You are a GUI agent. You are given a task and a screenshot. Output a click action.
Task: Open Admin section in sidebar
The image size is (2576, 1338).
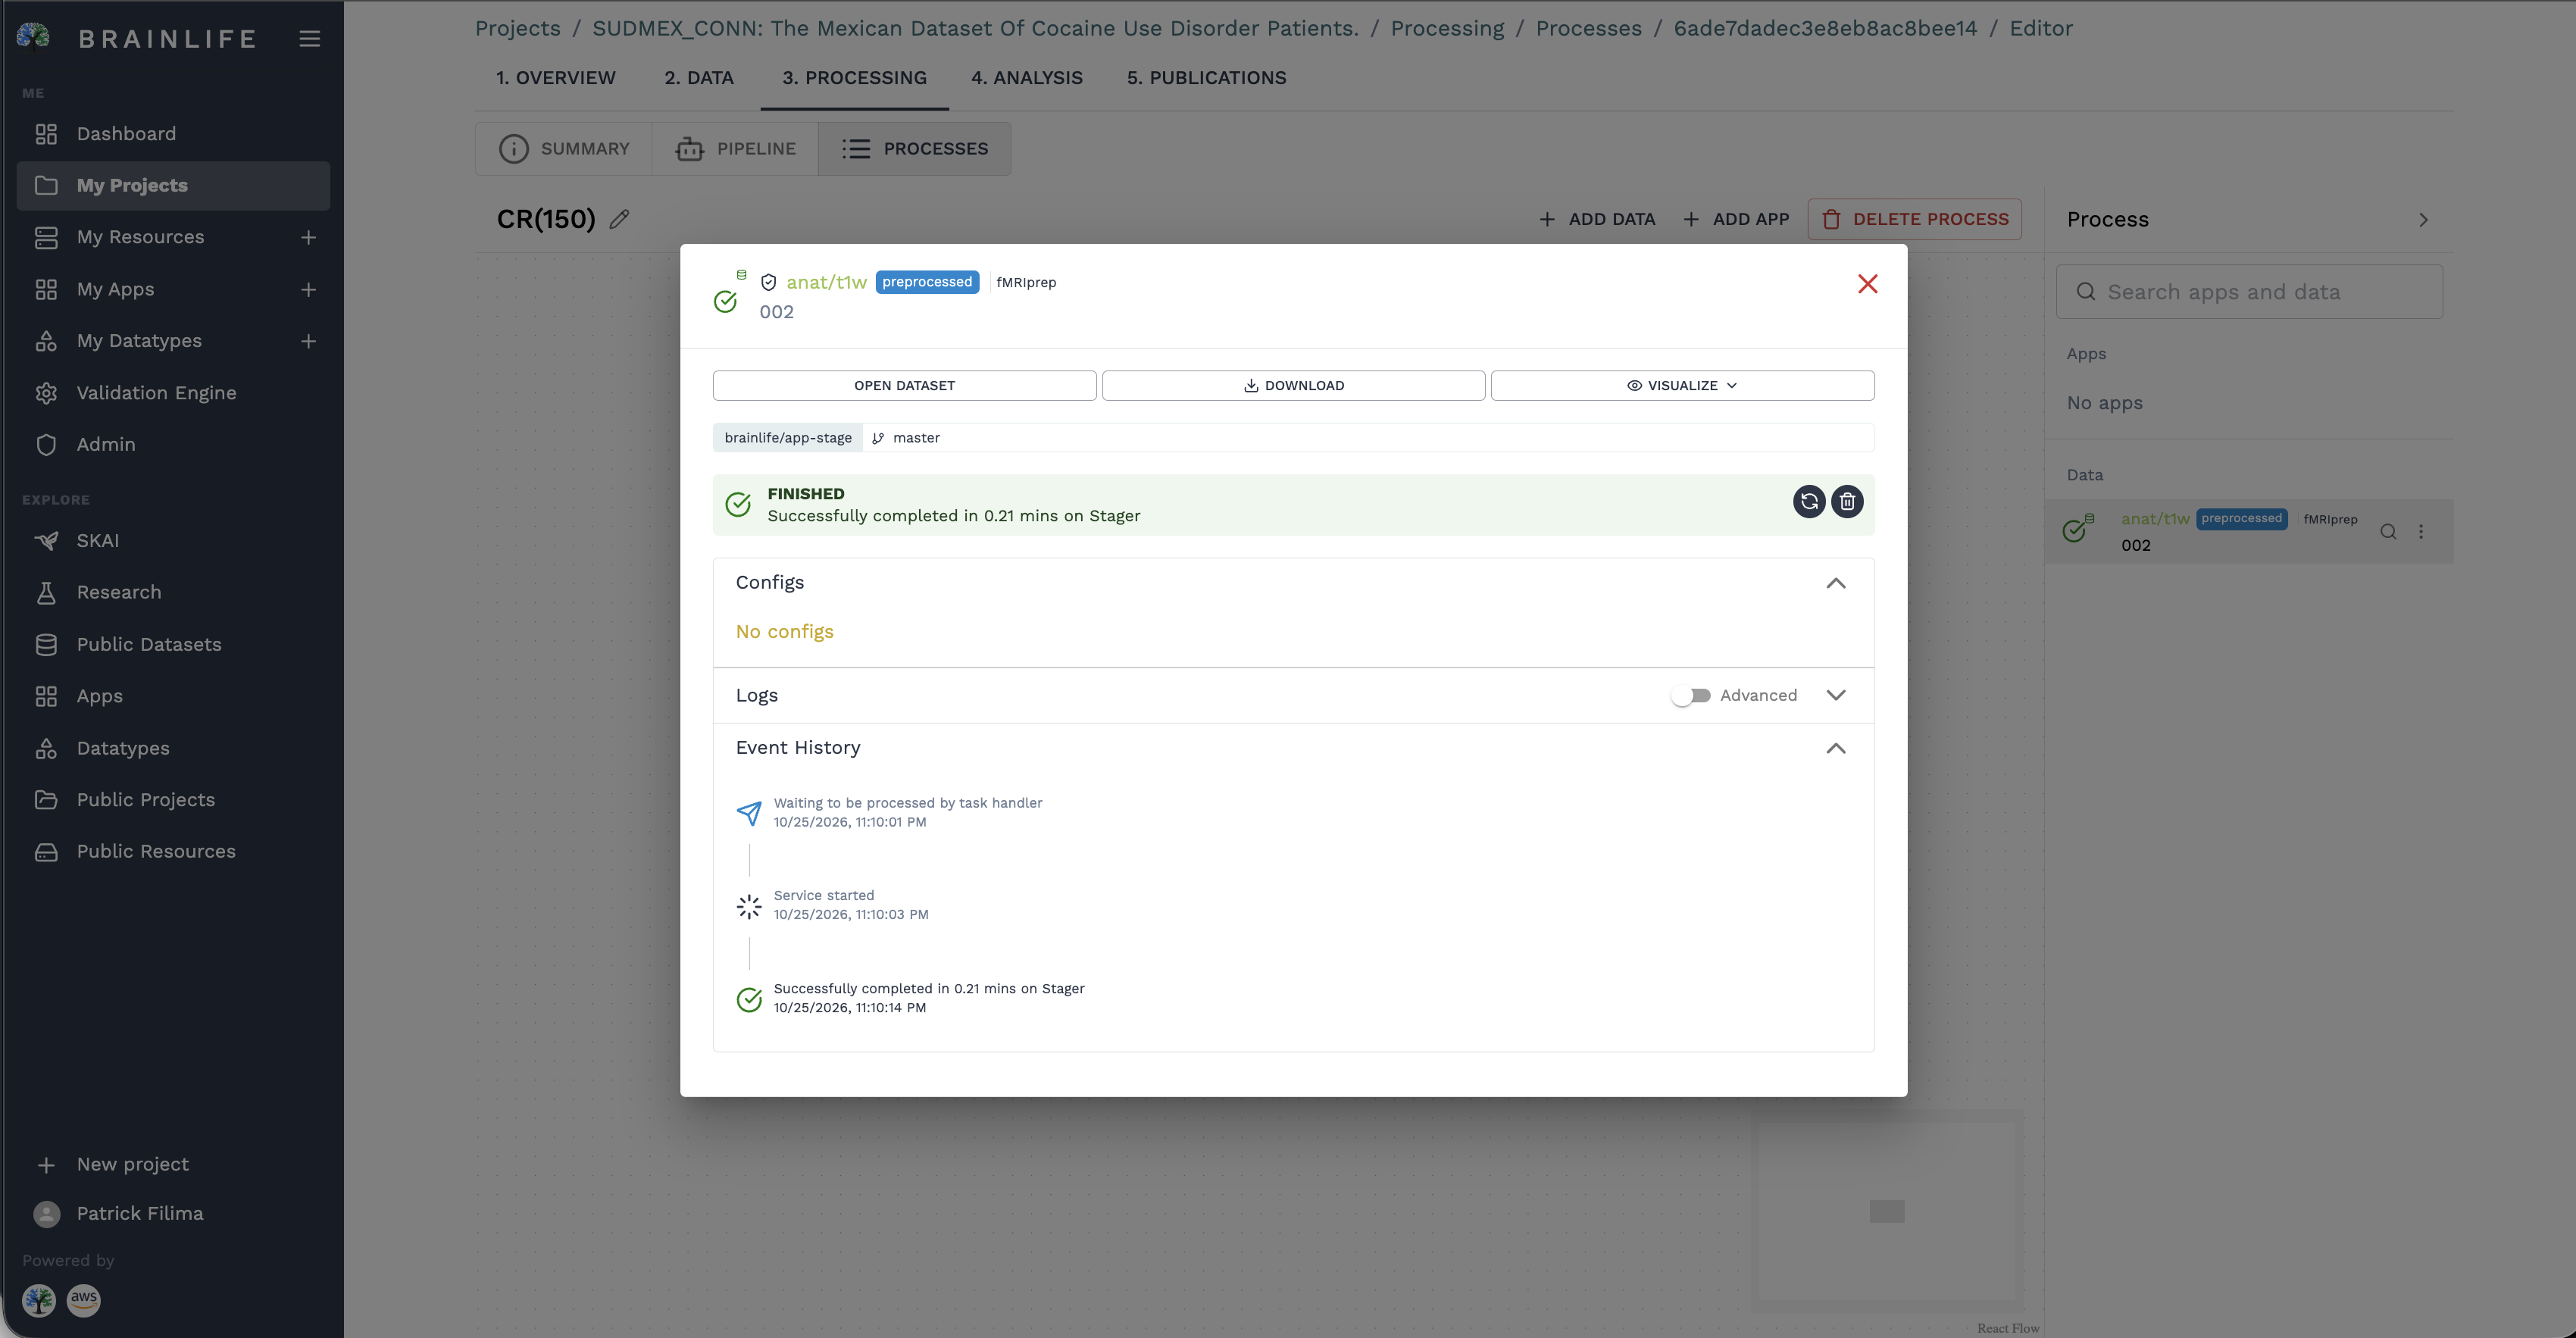(x=173, y=444)
